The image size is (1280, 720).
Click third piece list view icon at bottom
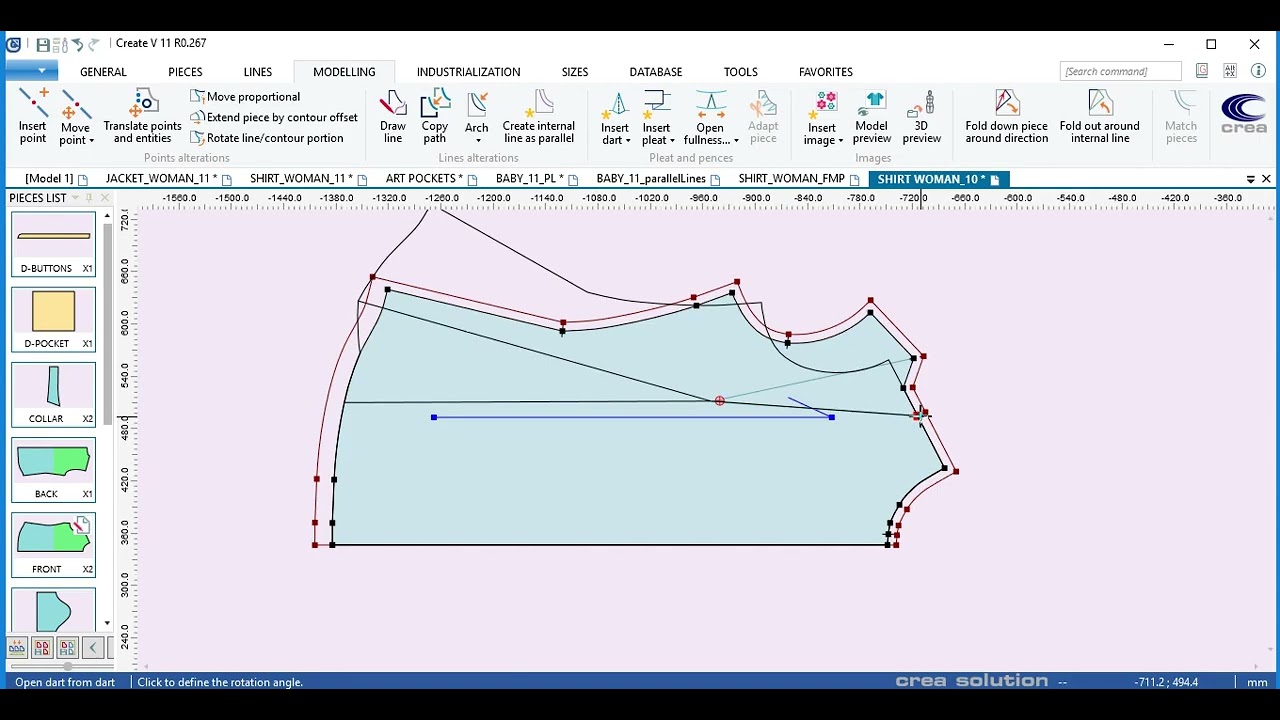pos(67,647)
